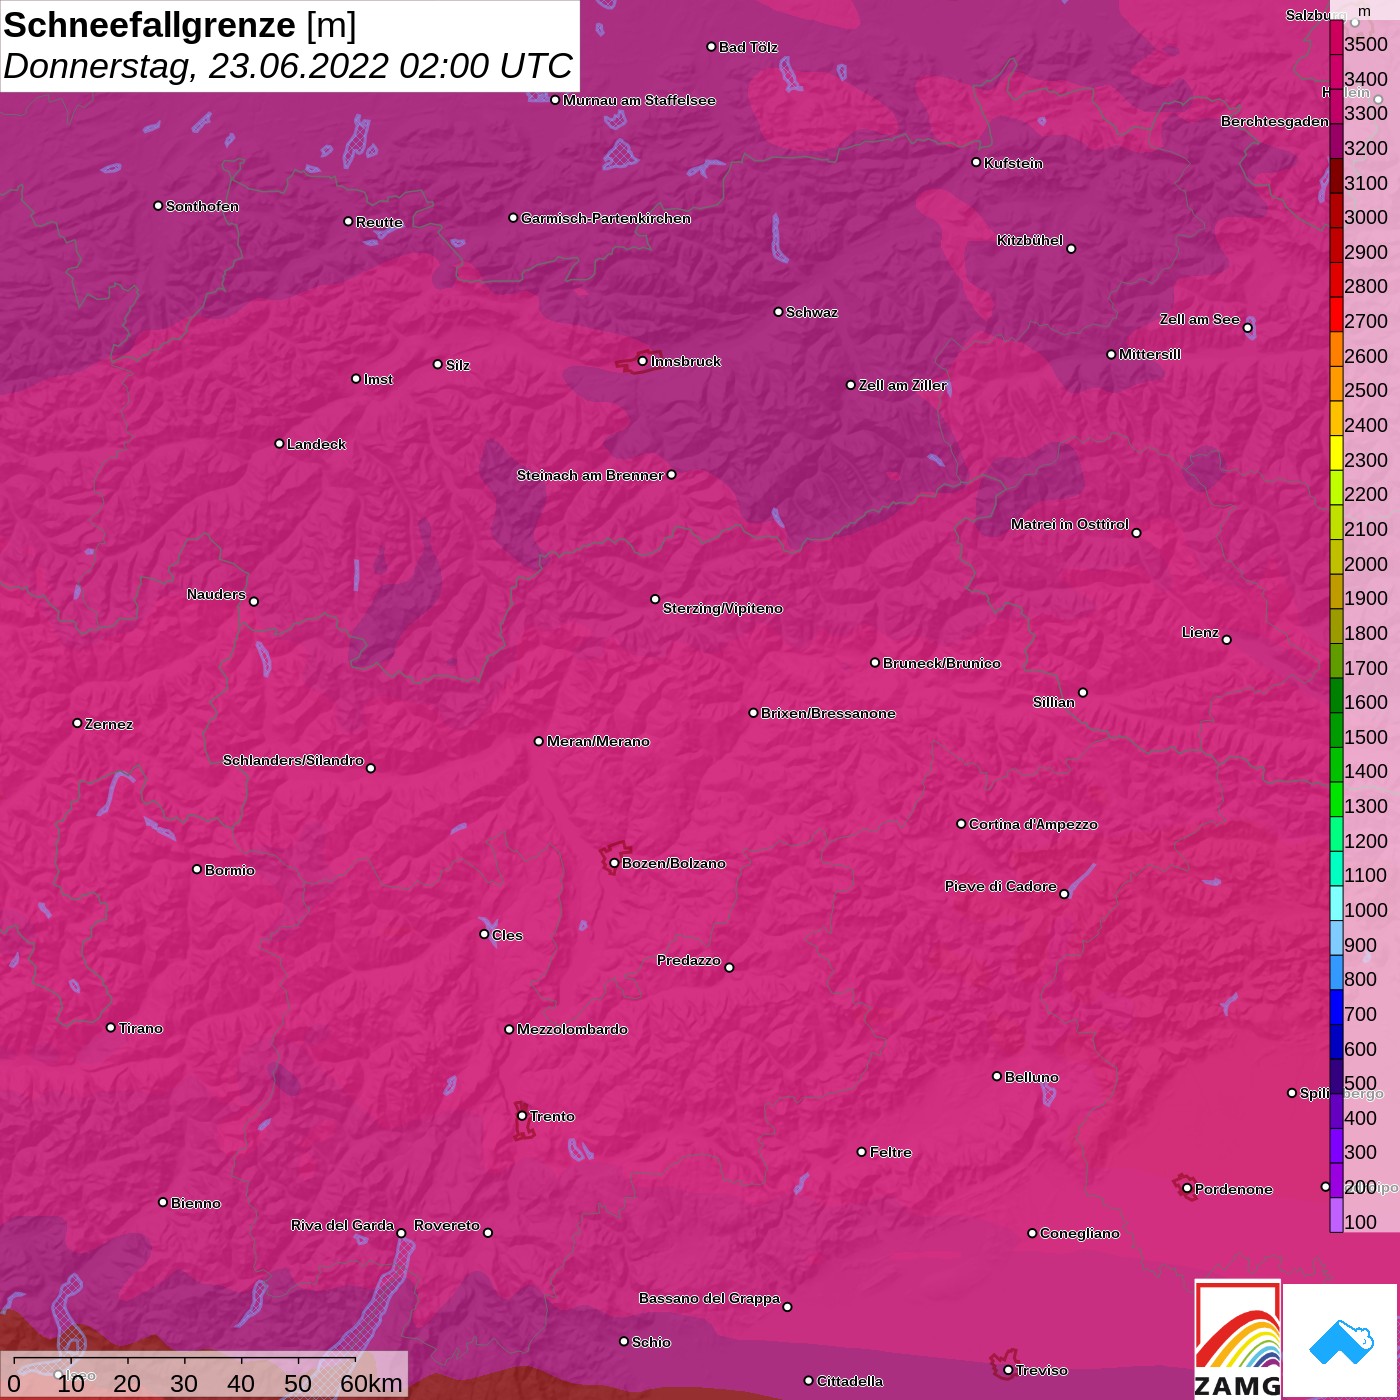Image resolution: width=1400 pixels, height=1400 pixels.
Task: Click the Garmisch-Partenkirchen label
Action: pos(606,218)
